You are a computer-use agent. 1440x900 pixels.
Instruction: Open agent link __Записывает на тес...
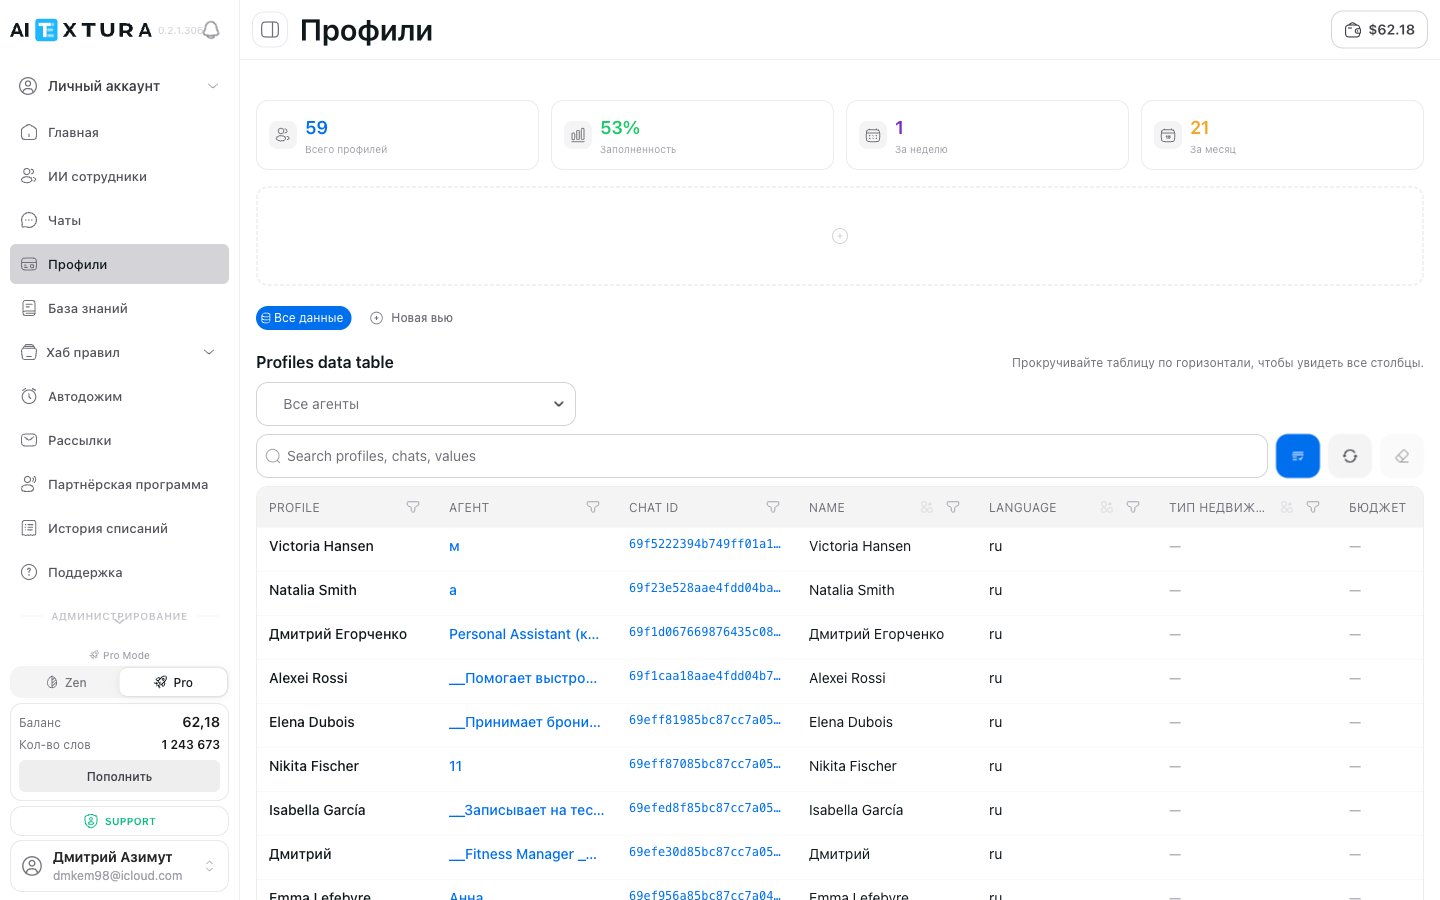tap(527, 810)
